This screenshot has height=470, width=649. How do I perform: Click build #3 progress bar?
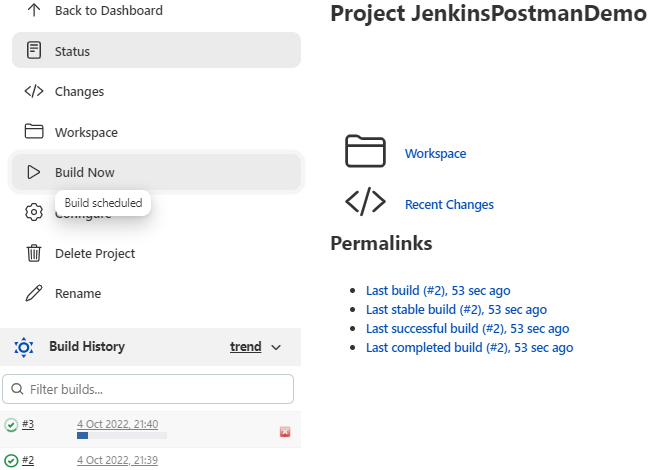click(122, 436)
